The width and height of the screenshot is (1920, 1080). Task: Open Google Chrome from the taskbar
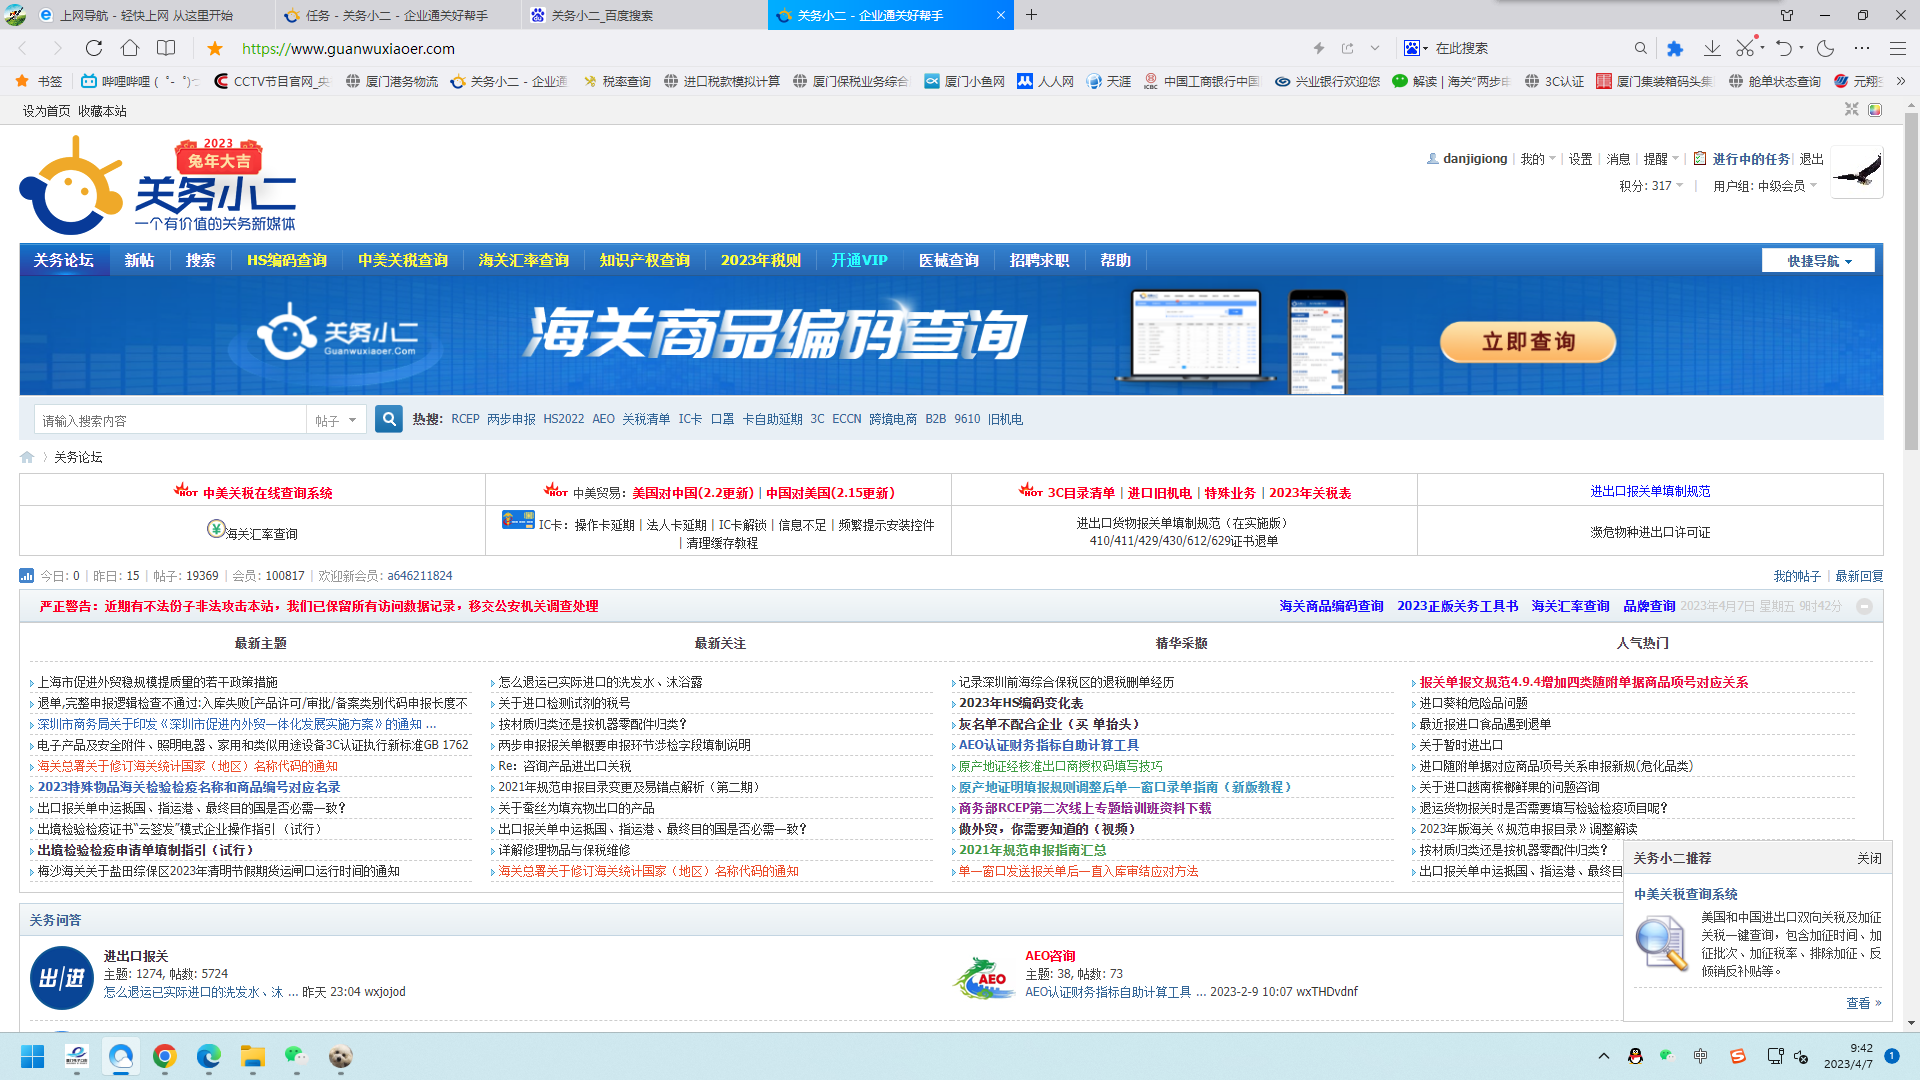pos(165,1056)
